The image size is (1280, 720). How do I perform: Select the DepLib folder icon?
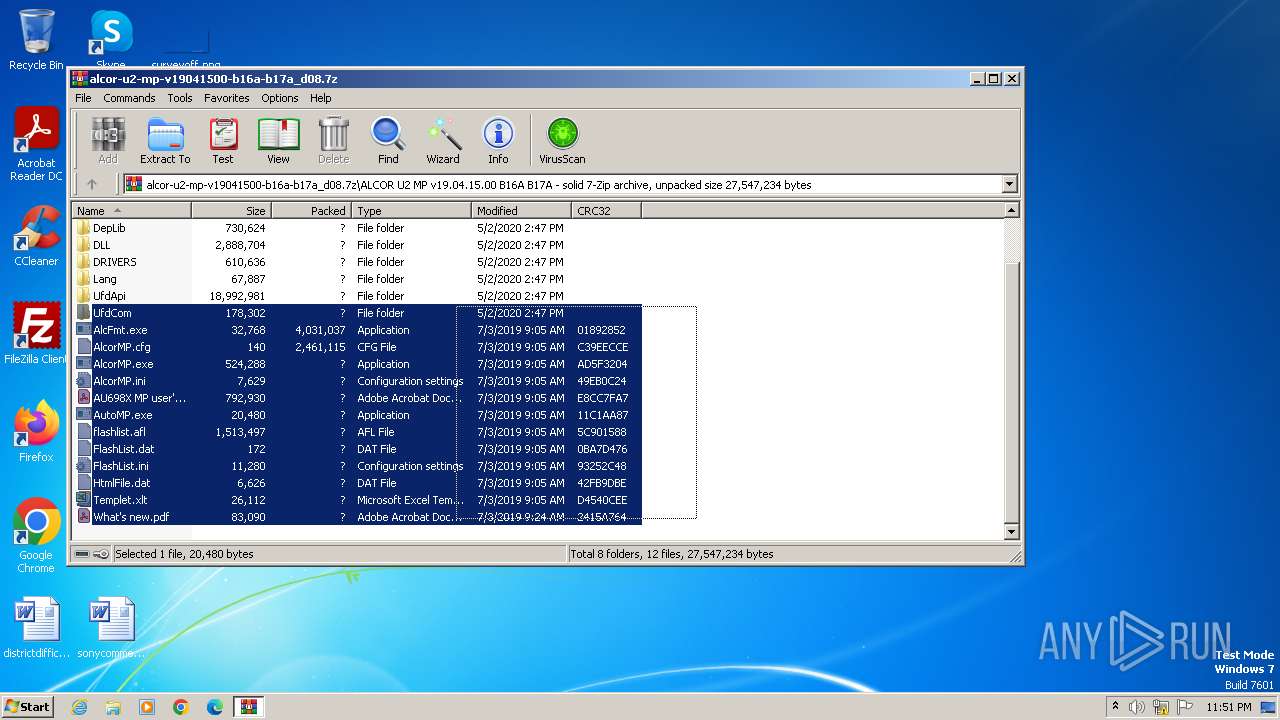click(x=84, y=228)
